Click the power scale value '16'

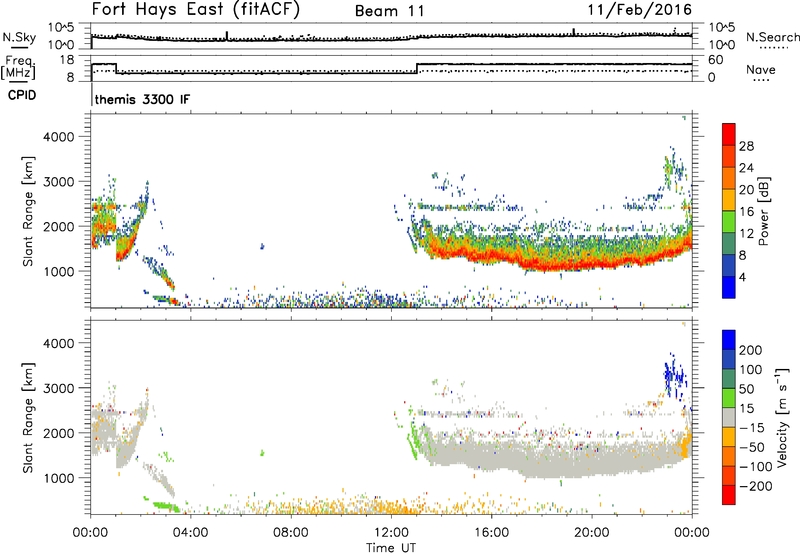point(746,212)
